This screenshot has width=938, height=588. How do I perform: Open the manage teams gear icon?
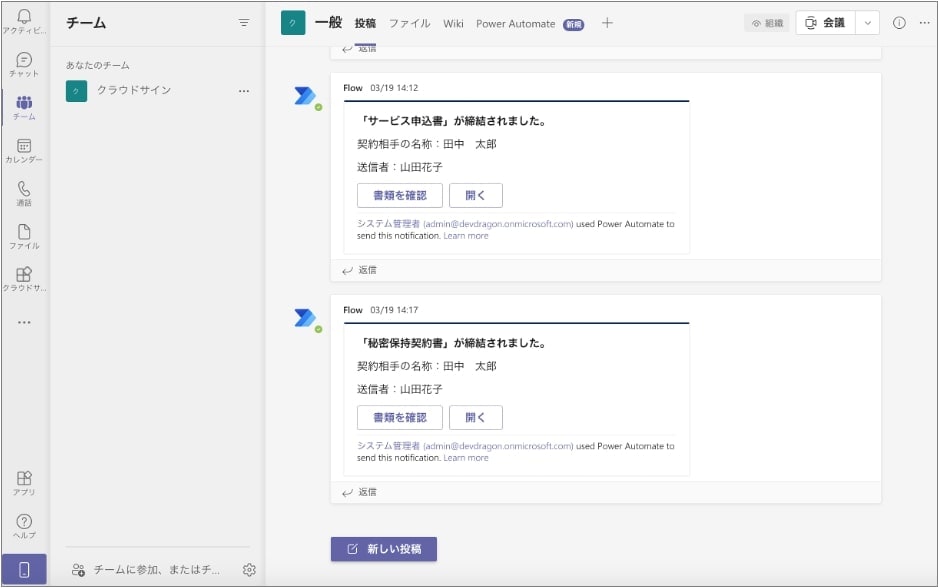coord(250,570)
